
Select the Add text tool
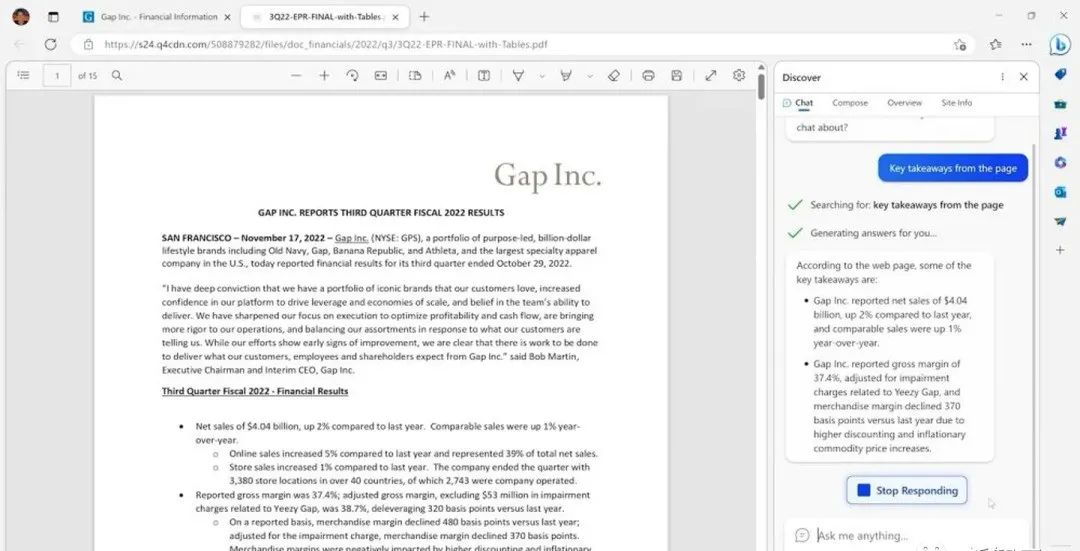(x=484, y=76)
